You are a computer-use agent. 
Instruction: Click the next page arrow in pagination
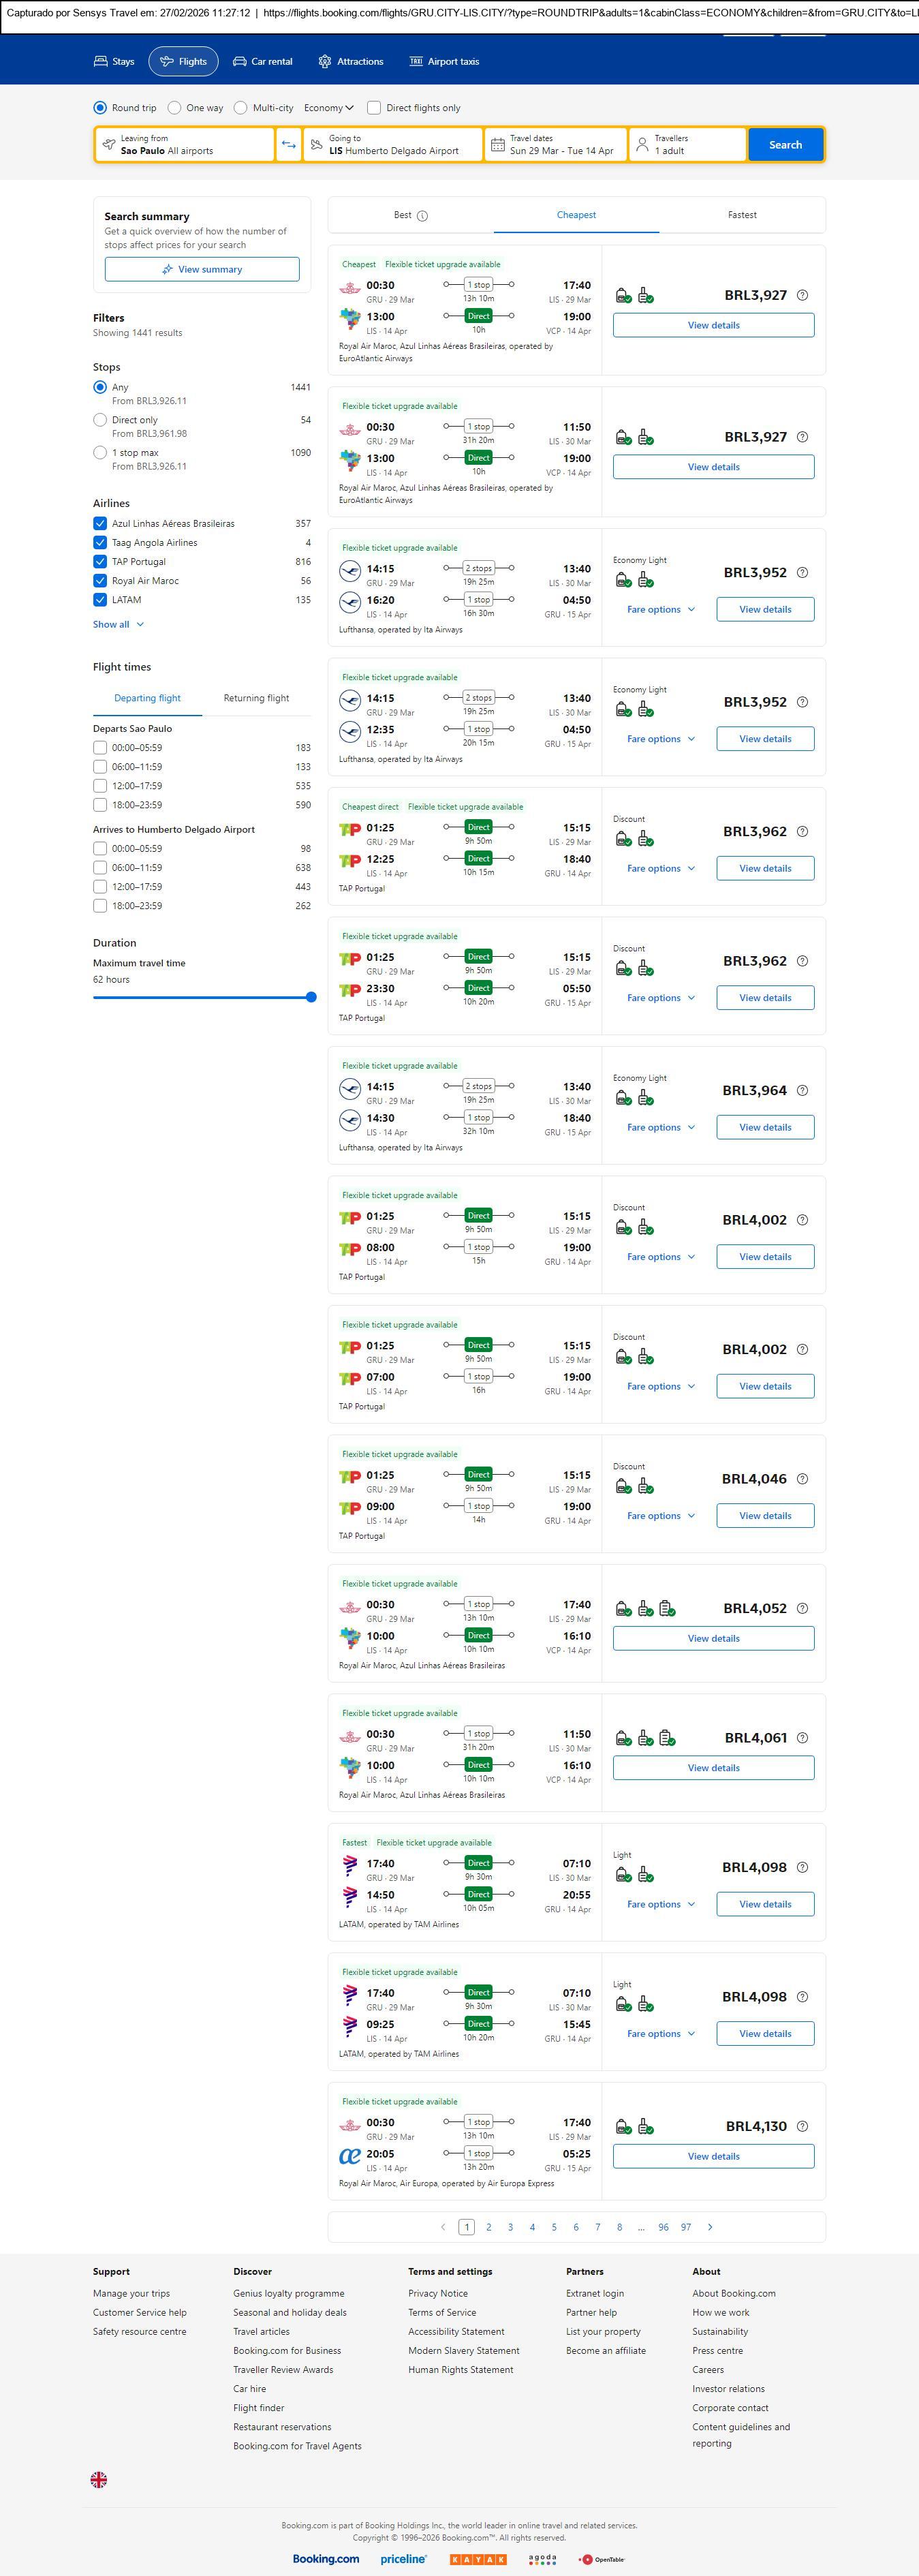(710, 2227)
